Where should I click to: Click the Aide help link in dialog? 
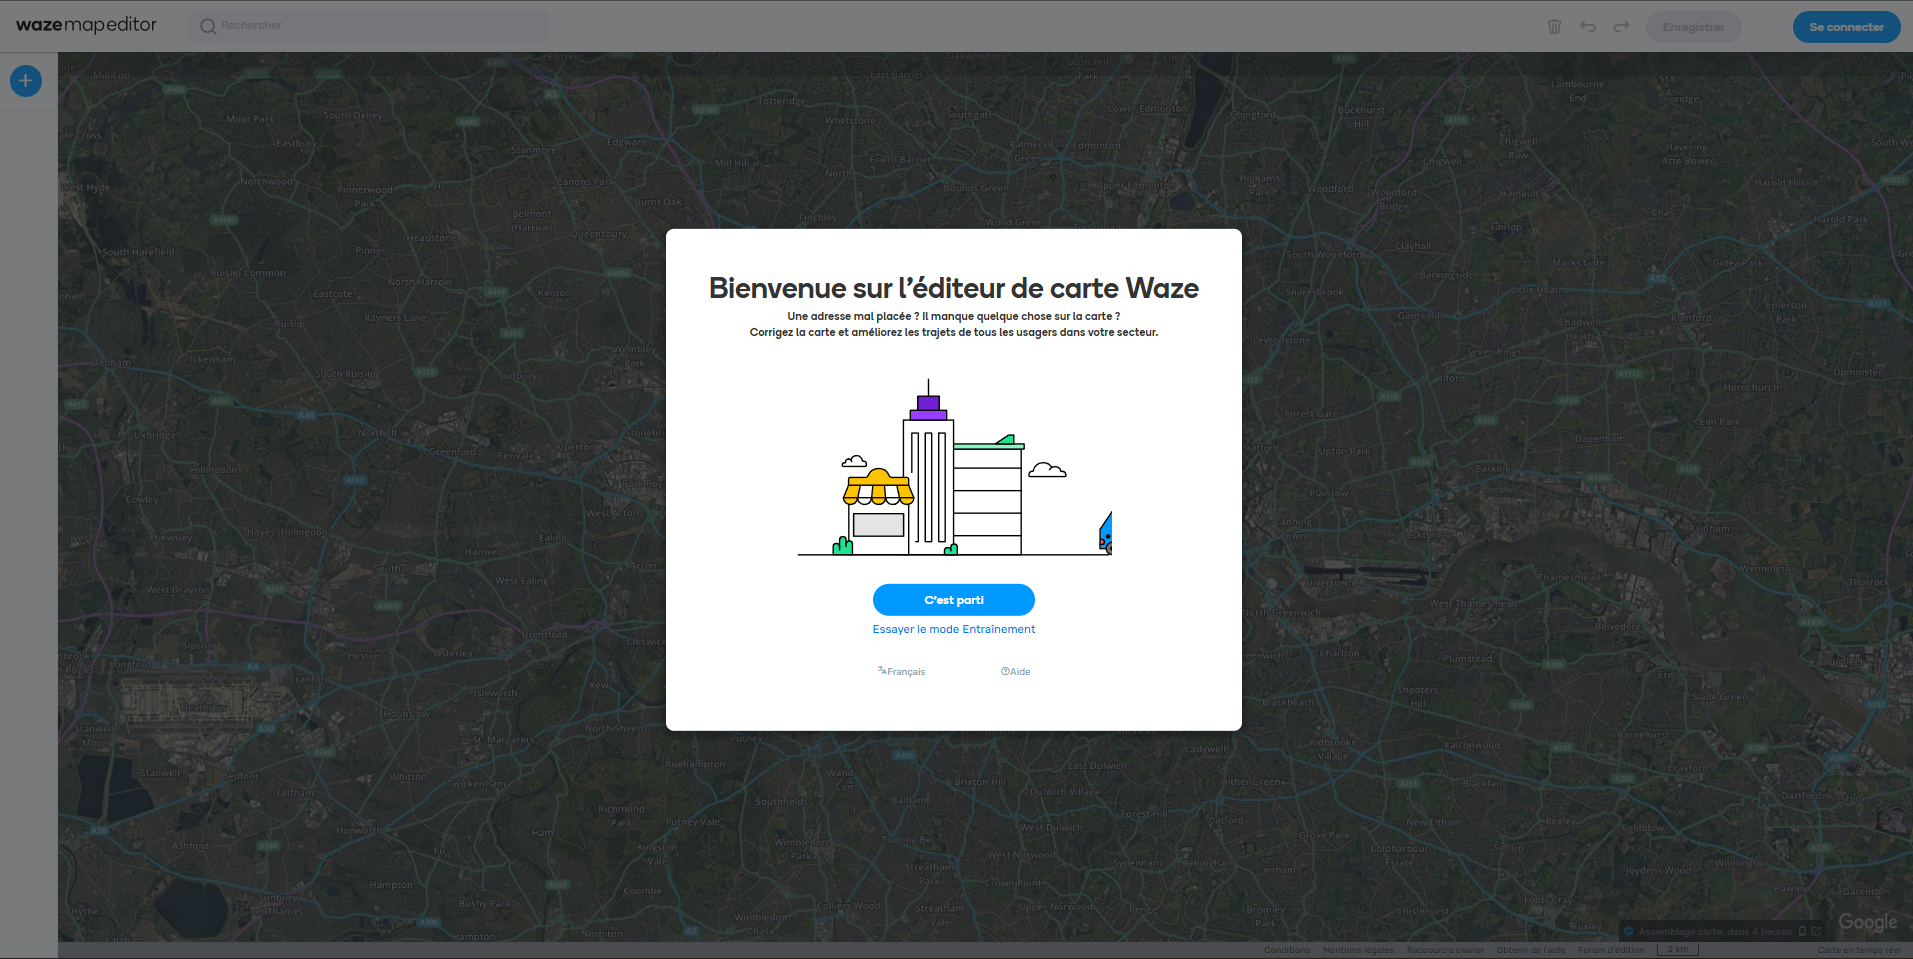tap(1016, 672)
